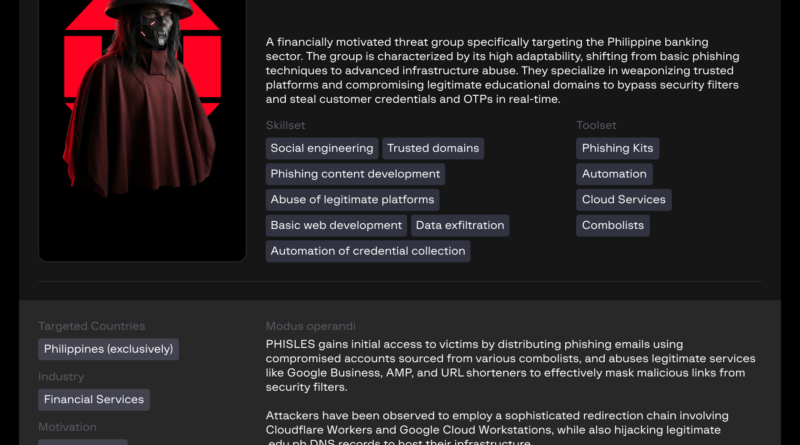Click Abuse of legitimate platforms tag

352,200
